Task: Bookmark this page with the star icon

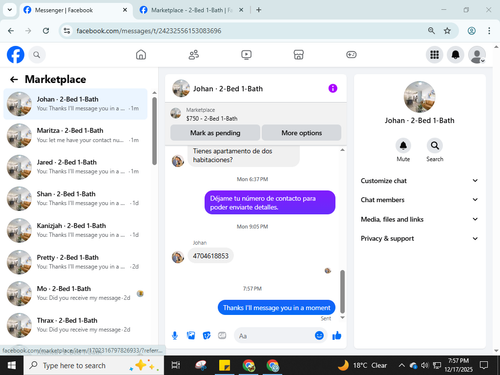Action: click(x=447, y=31)
